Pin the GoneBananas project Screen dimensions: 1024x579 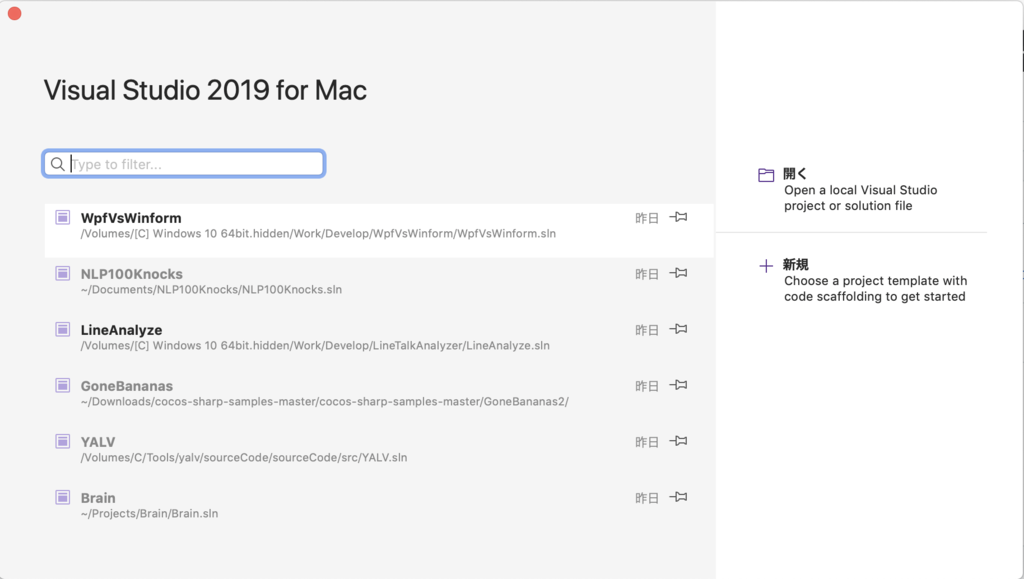679,385
